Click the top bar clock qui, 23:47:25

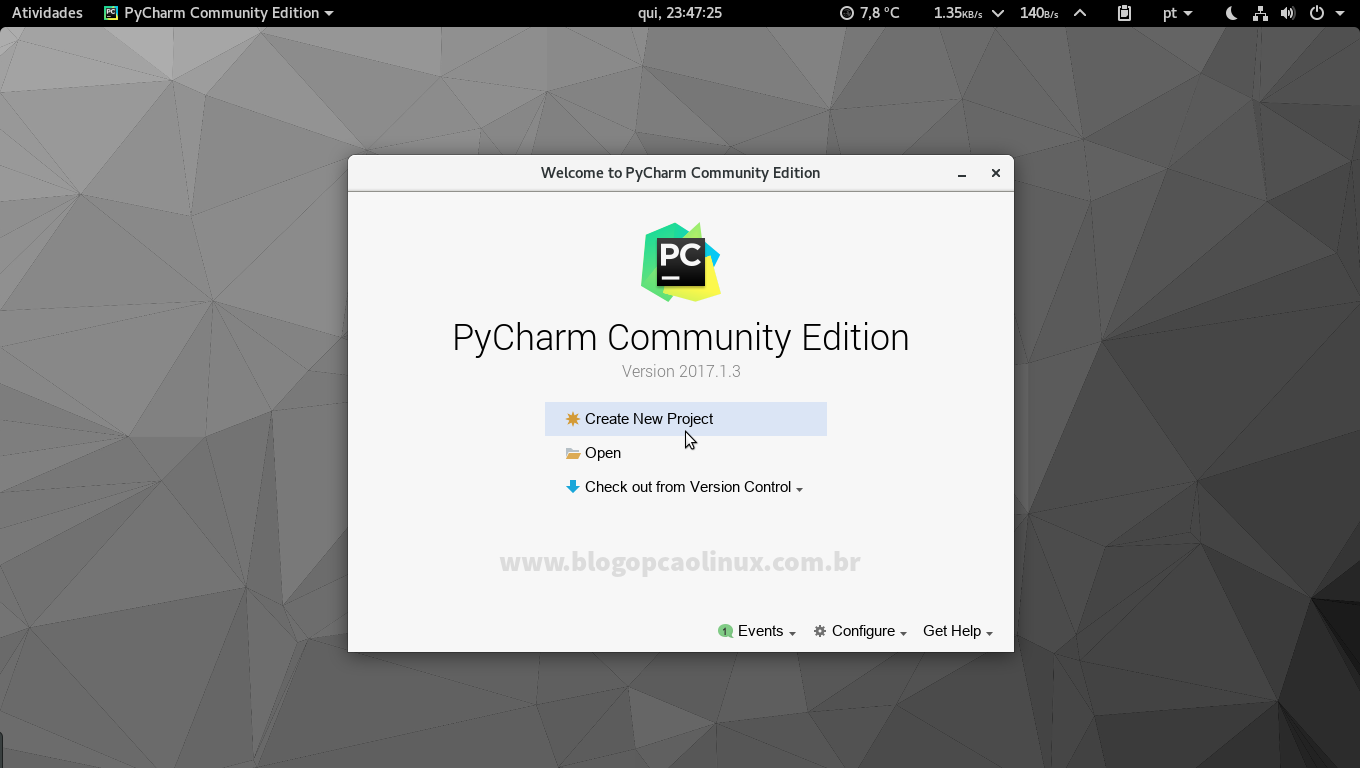tap(680, 13)
